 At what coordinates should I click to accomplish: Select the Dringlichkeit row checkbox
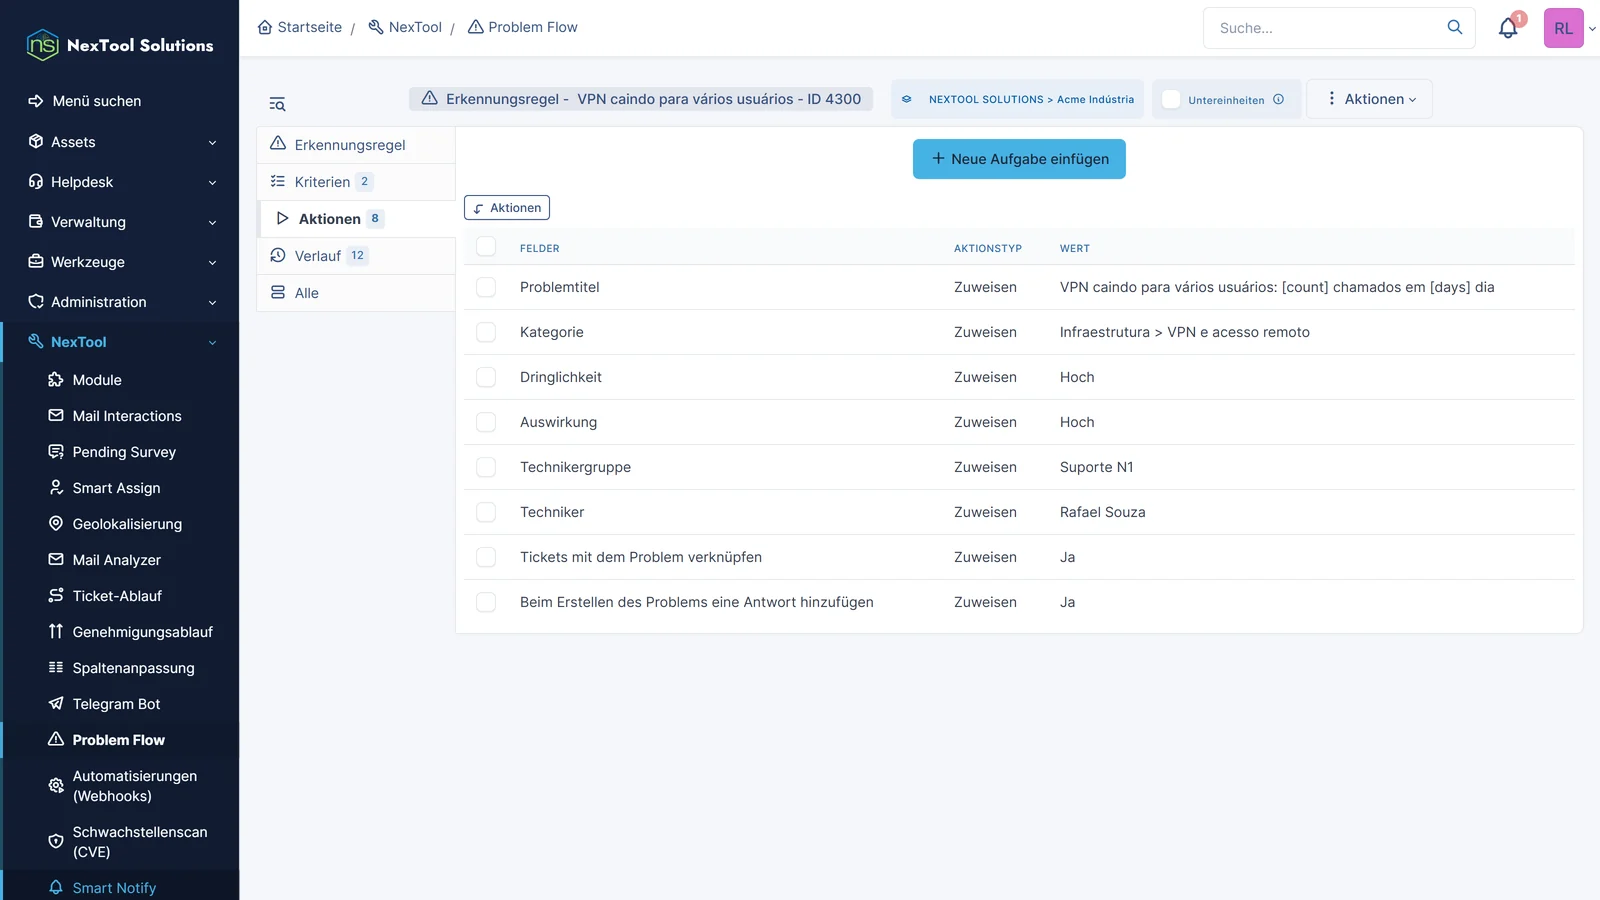486,377
